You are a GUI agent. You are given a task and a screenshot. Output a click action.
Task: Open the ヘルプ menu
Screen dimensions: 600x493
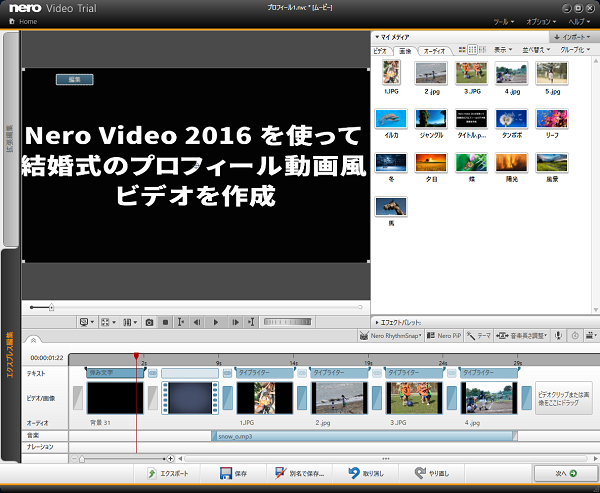click(579, 22)
